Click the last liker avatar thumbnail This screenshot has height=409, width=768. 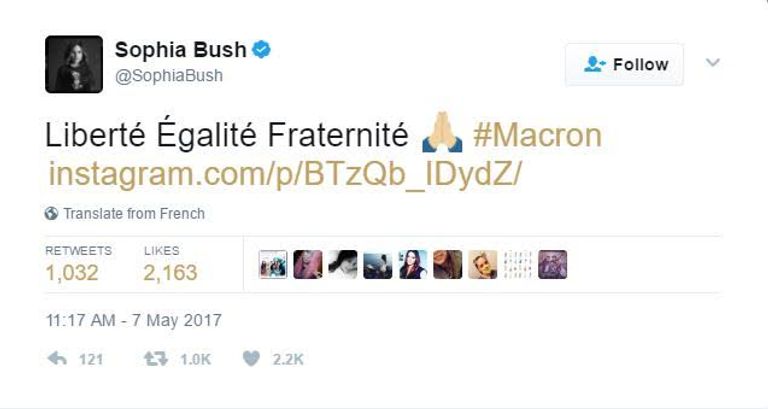point(553,264)
